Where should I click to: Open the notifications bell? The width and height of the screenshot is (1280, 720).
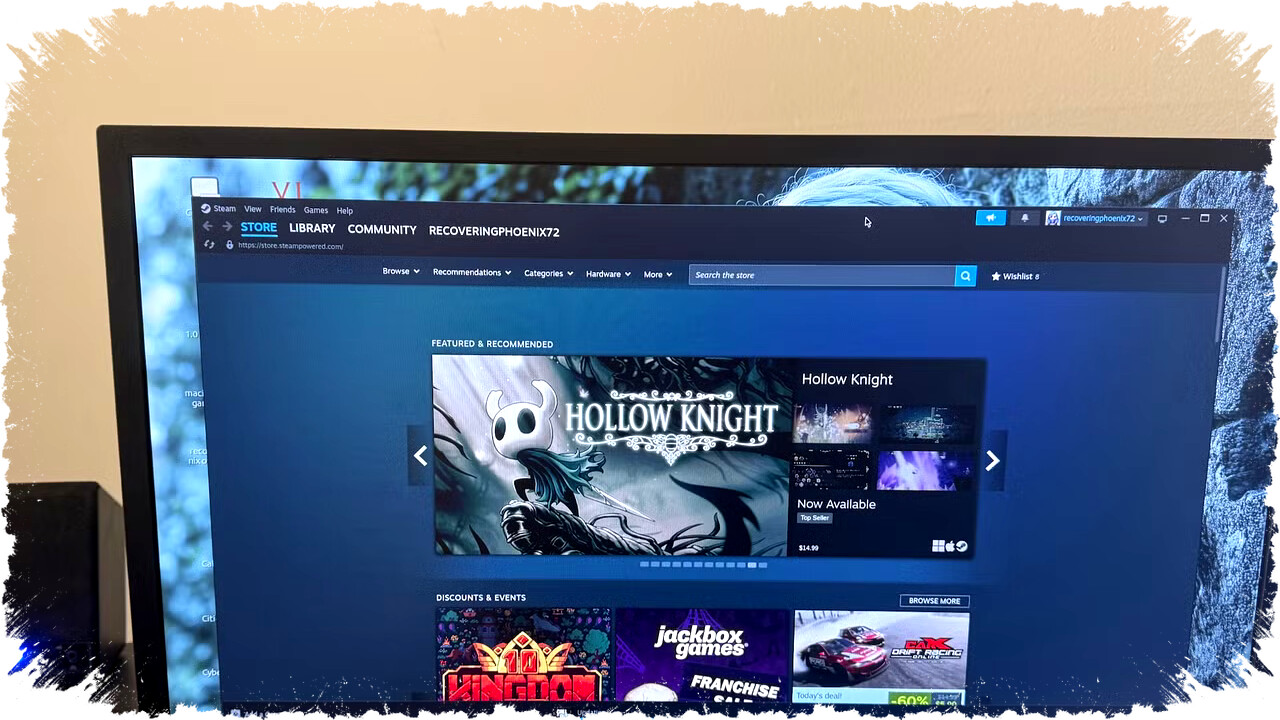[1024, 218]
